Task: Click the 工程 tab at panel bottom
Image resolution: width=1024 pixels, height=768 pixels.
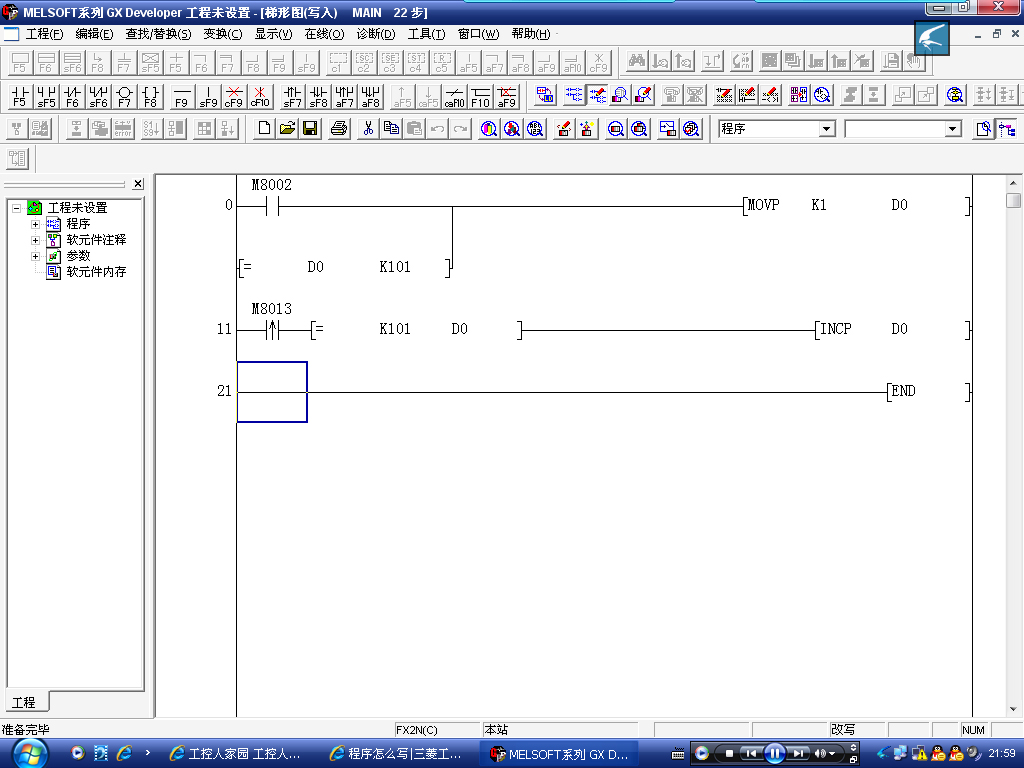Action: click(x=23, y=703)
